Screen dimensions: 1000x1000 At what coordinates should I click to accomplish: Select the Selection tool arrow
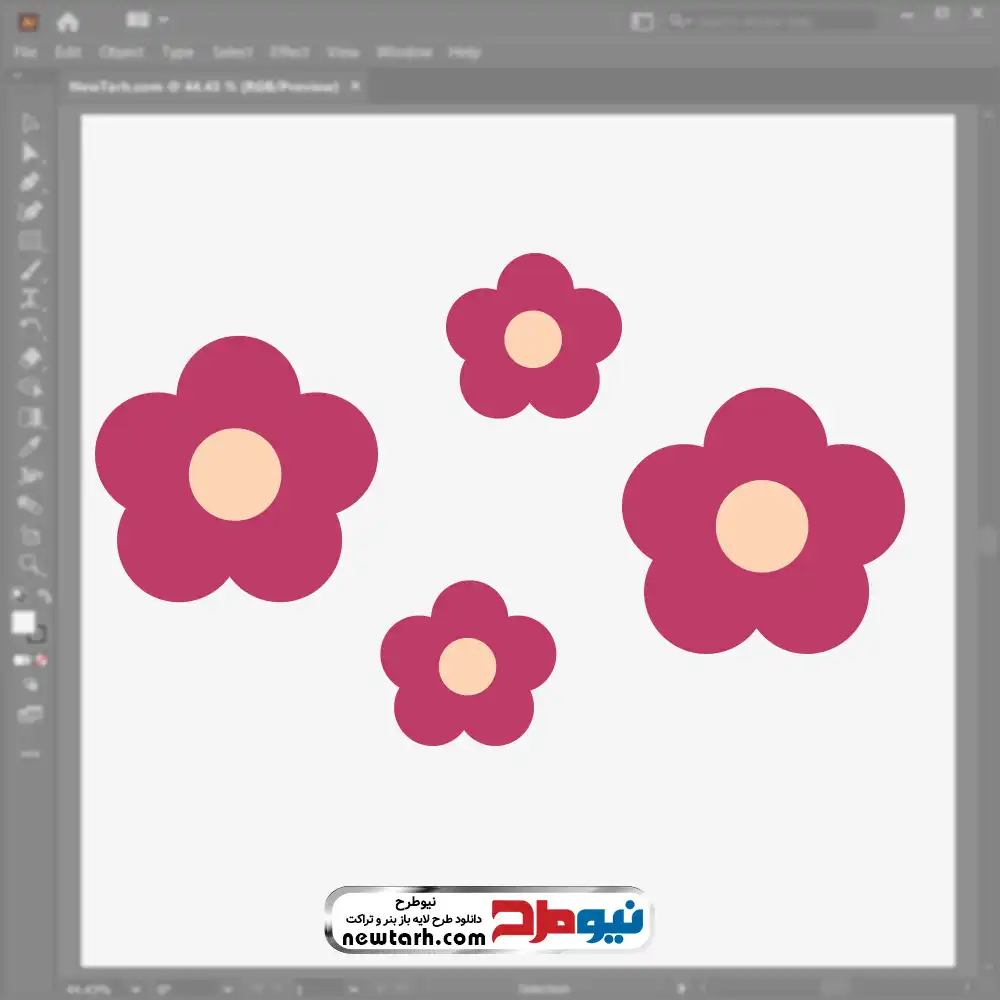30,123
